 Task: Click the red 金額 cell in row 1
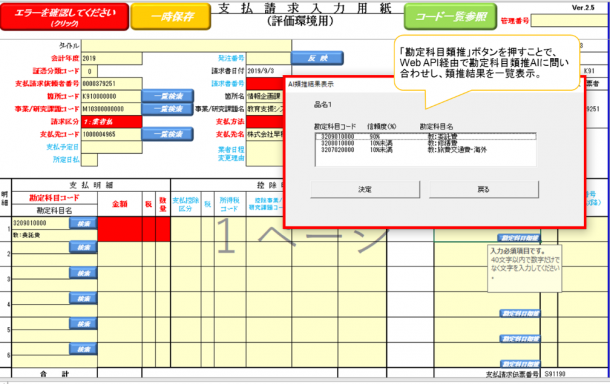(x=120, y=229)
